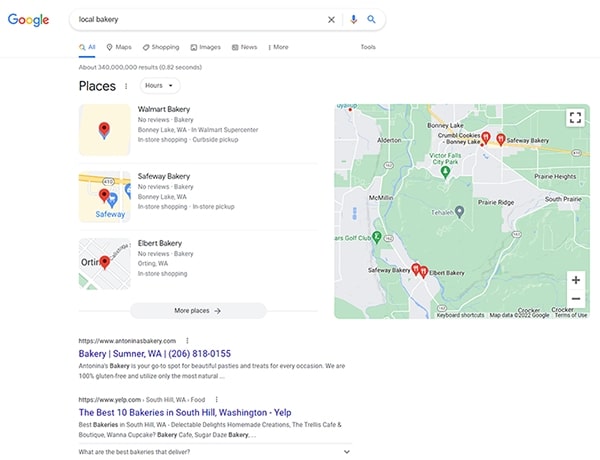600x460 pixels.
Task: Click the golf club green marker
Action: point(377,237)
